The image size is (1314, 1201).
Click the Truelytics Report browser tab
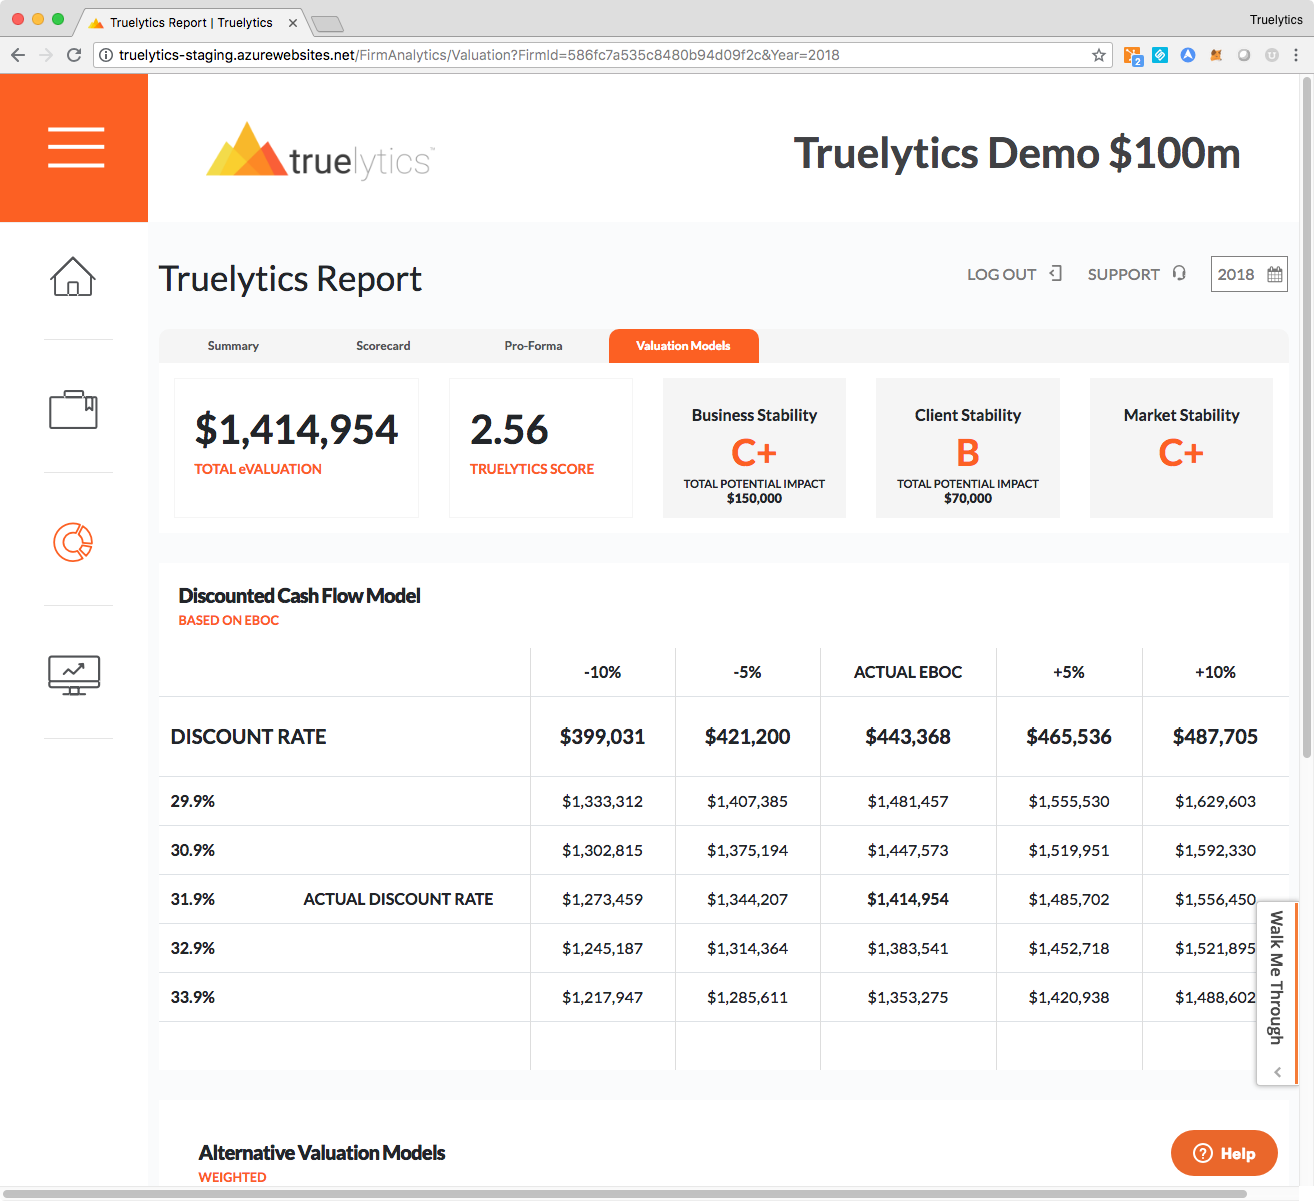click(190, 23)
